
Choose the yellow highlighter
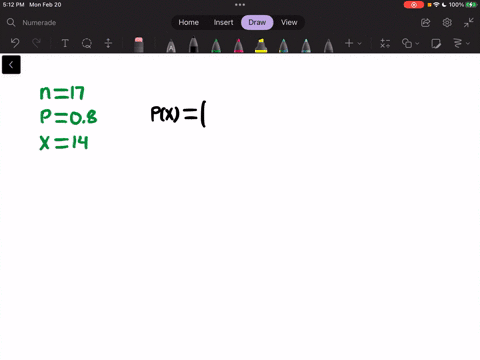point(261,45)
